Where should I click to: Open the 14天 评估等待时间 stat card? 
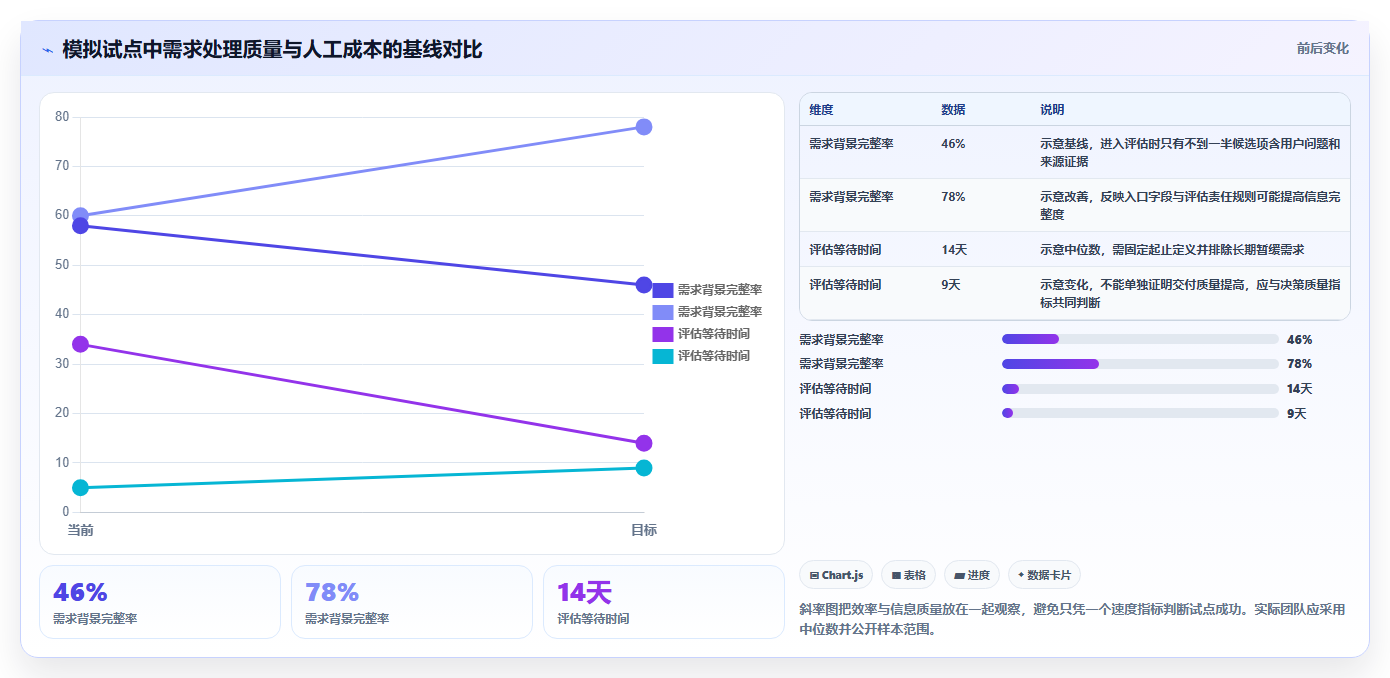coord(664,602)
